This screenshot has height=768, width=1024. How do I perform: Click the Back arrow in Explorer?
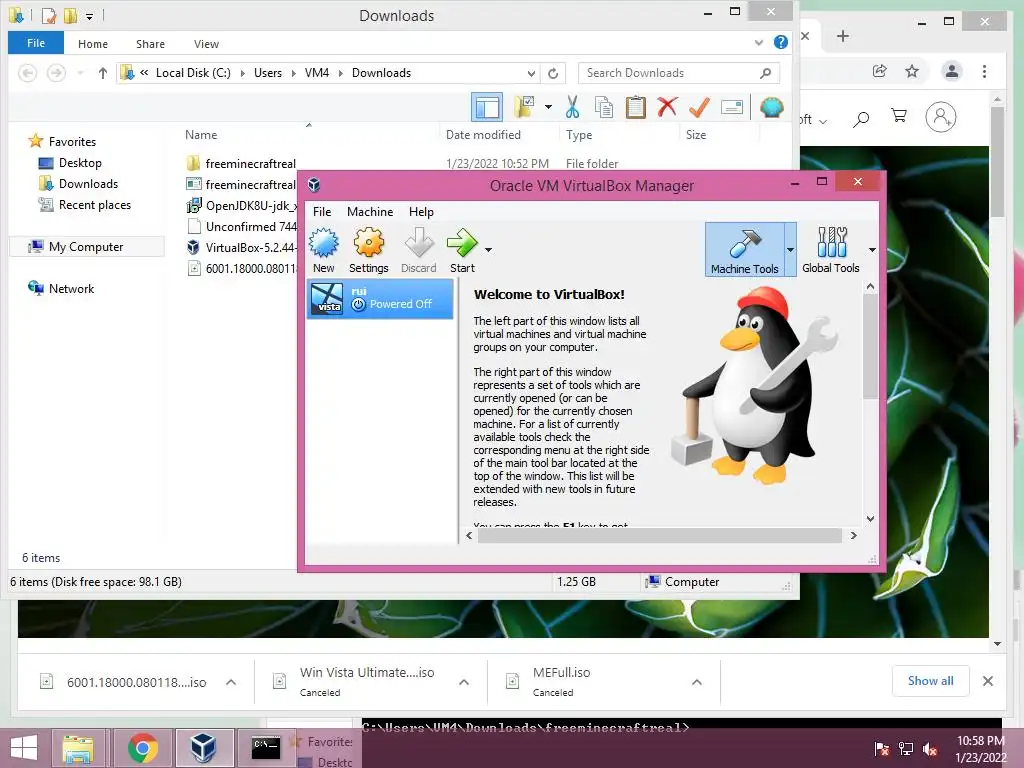pyautogui.click(x=27, y=73)
